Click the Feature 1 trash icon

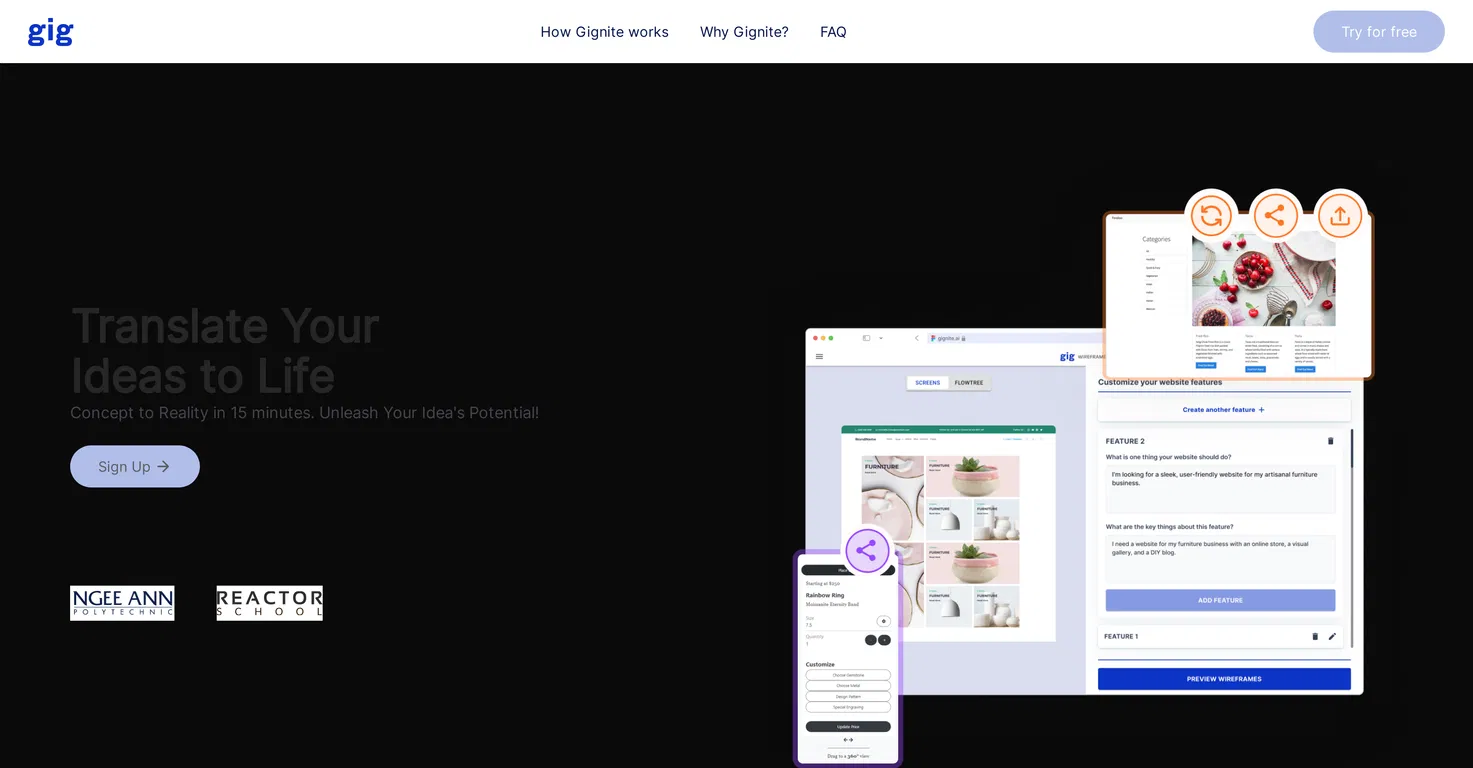pyautogui.click(x=1315, y=636)
